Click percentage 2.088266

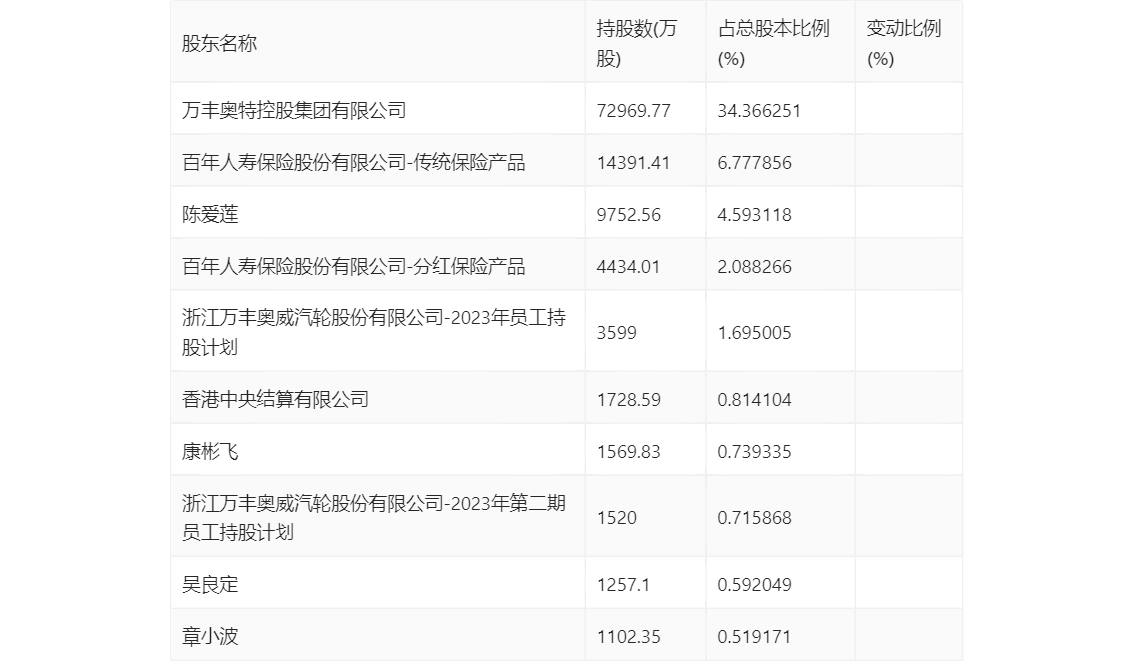click(x=754, y=267)
